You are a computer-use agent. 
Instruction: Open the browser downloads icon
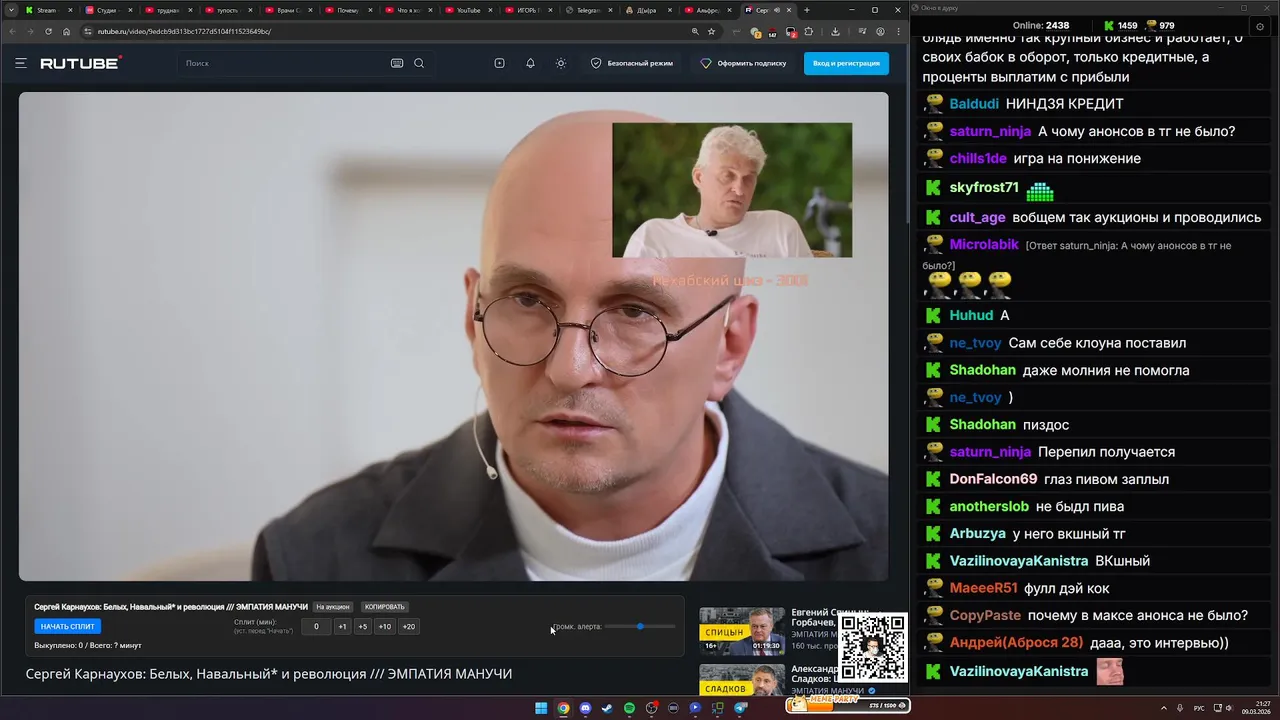[x=835, y=31]
